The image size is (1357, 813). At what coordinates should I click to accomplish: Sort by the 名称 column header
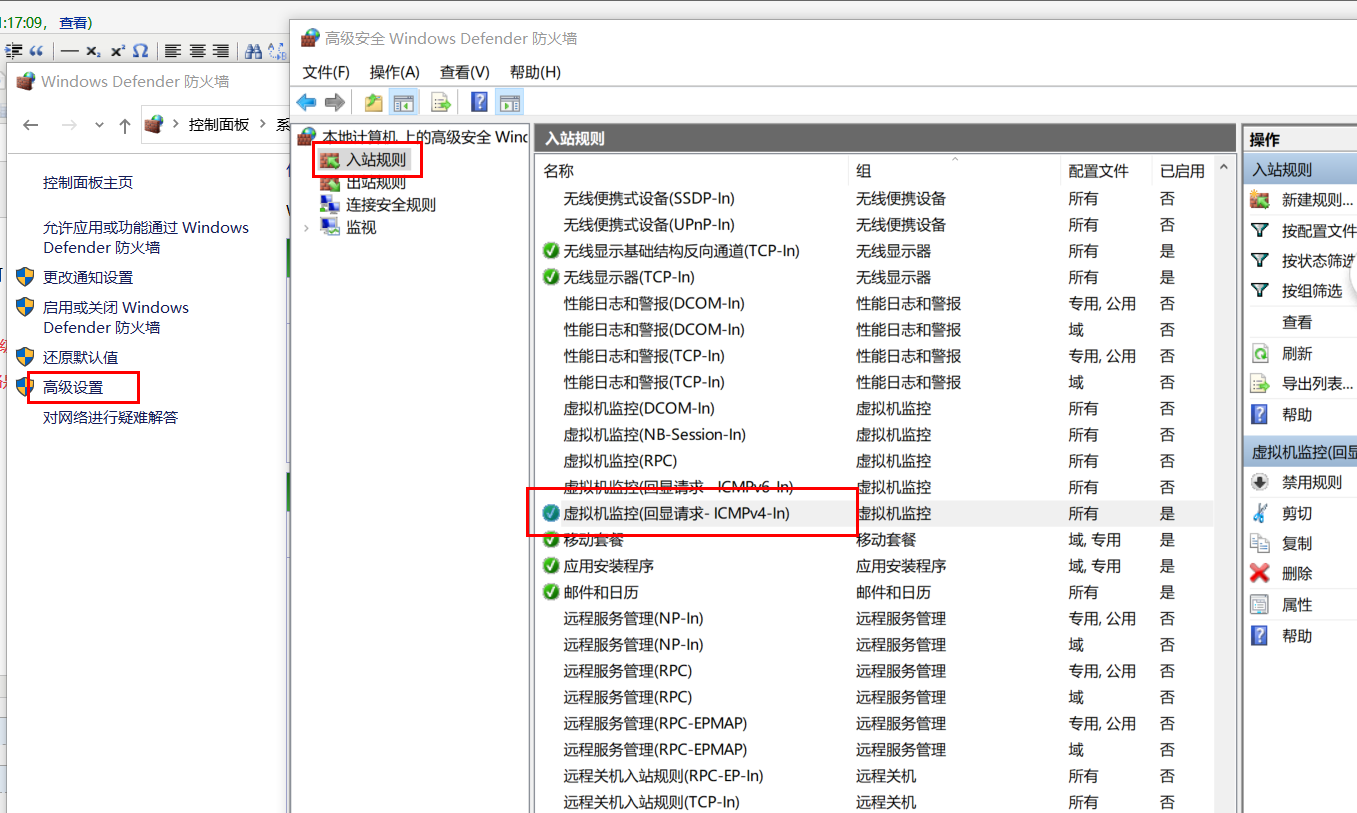691,171
